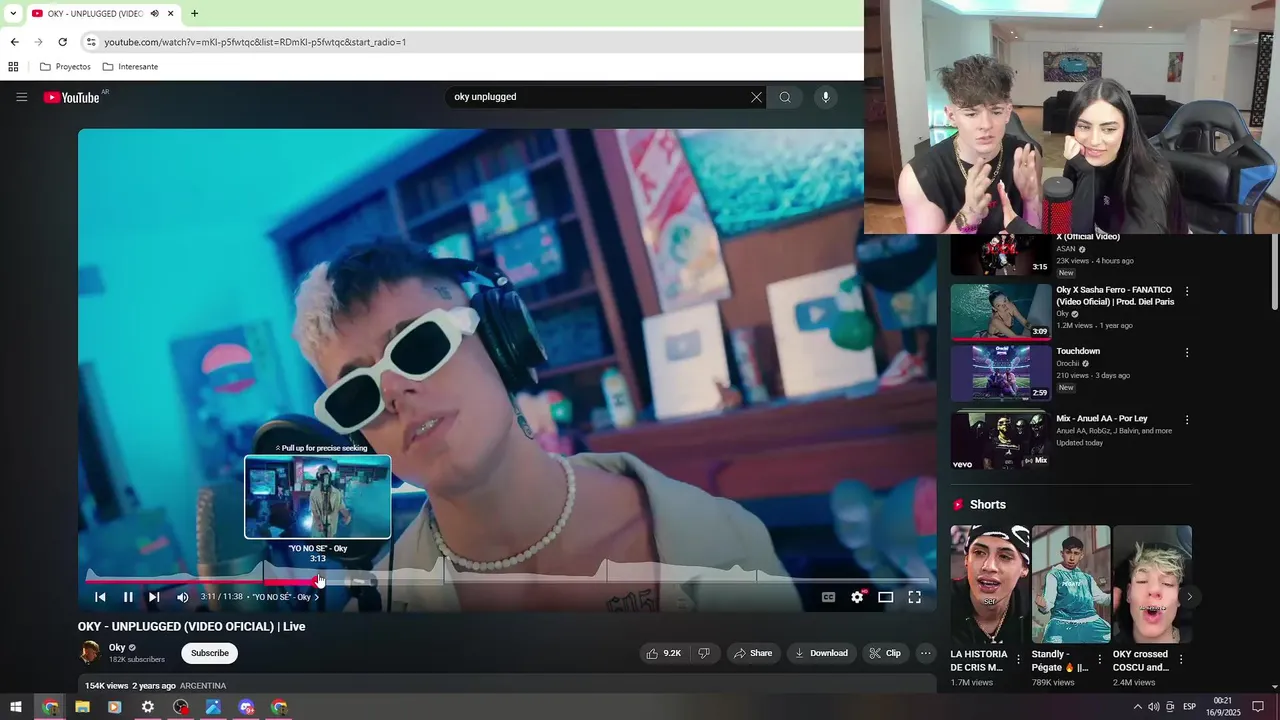Open the YouTube guide hamburger menu
Image resolution: width=1280 pixels, height=720 pixels.
pyautogui.click(x=21, y=97)
